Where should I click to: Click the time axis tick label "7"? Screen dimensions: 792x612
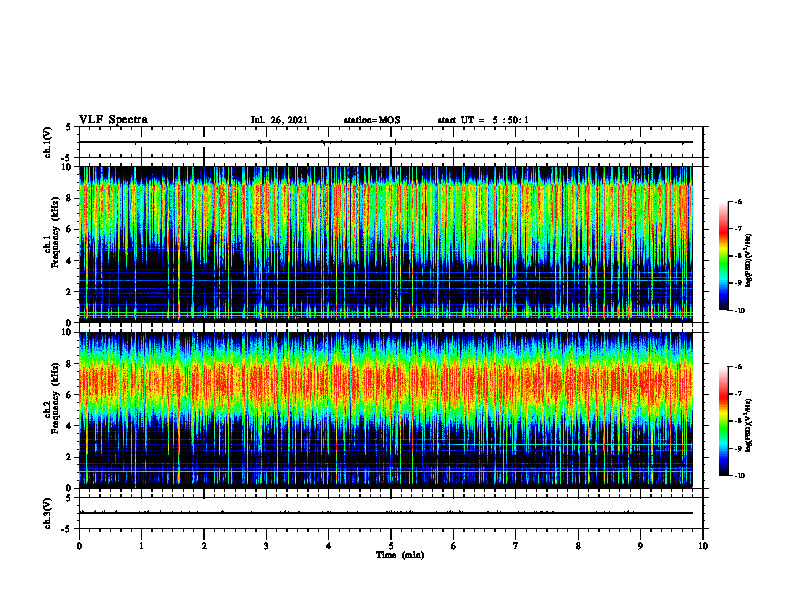pyautogui.click(x=516, y=546)
